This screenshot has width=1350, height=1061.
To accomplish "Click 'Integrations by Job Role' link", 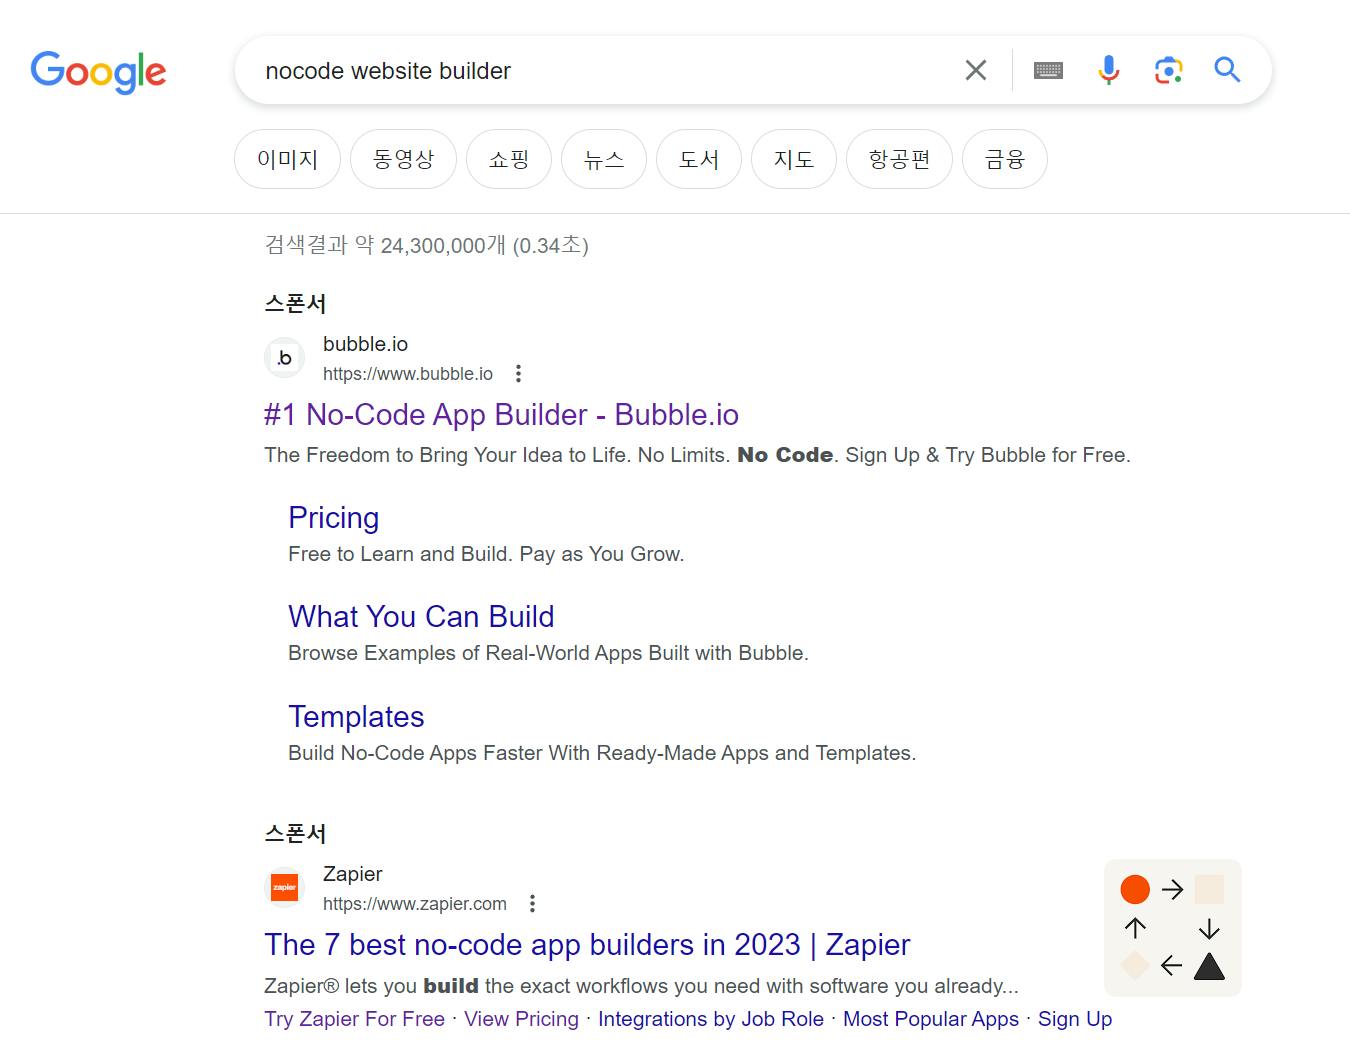I will pos(711,1019).
